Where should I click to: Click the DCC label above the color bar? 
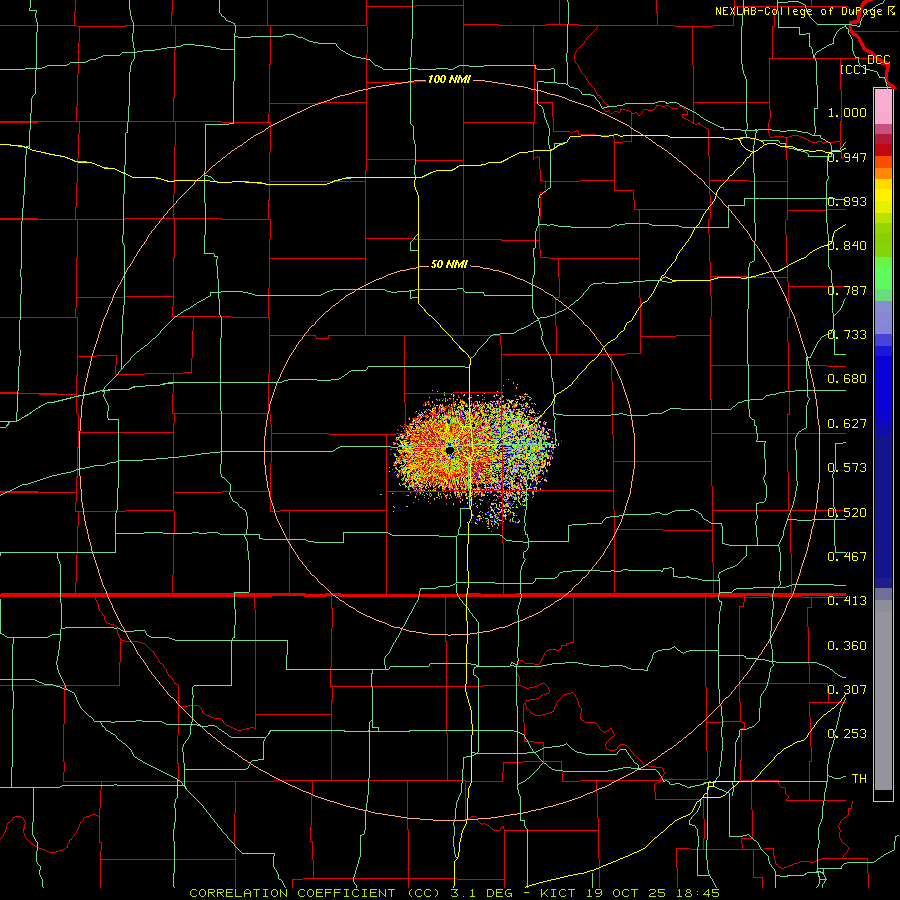point(879,60)
